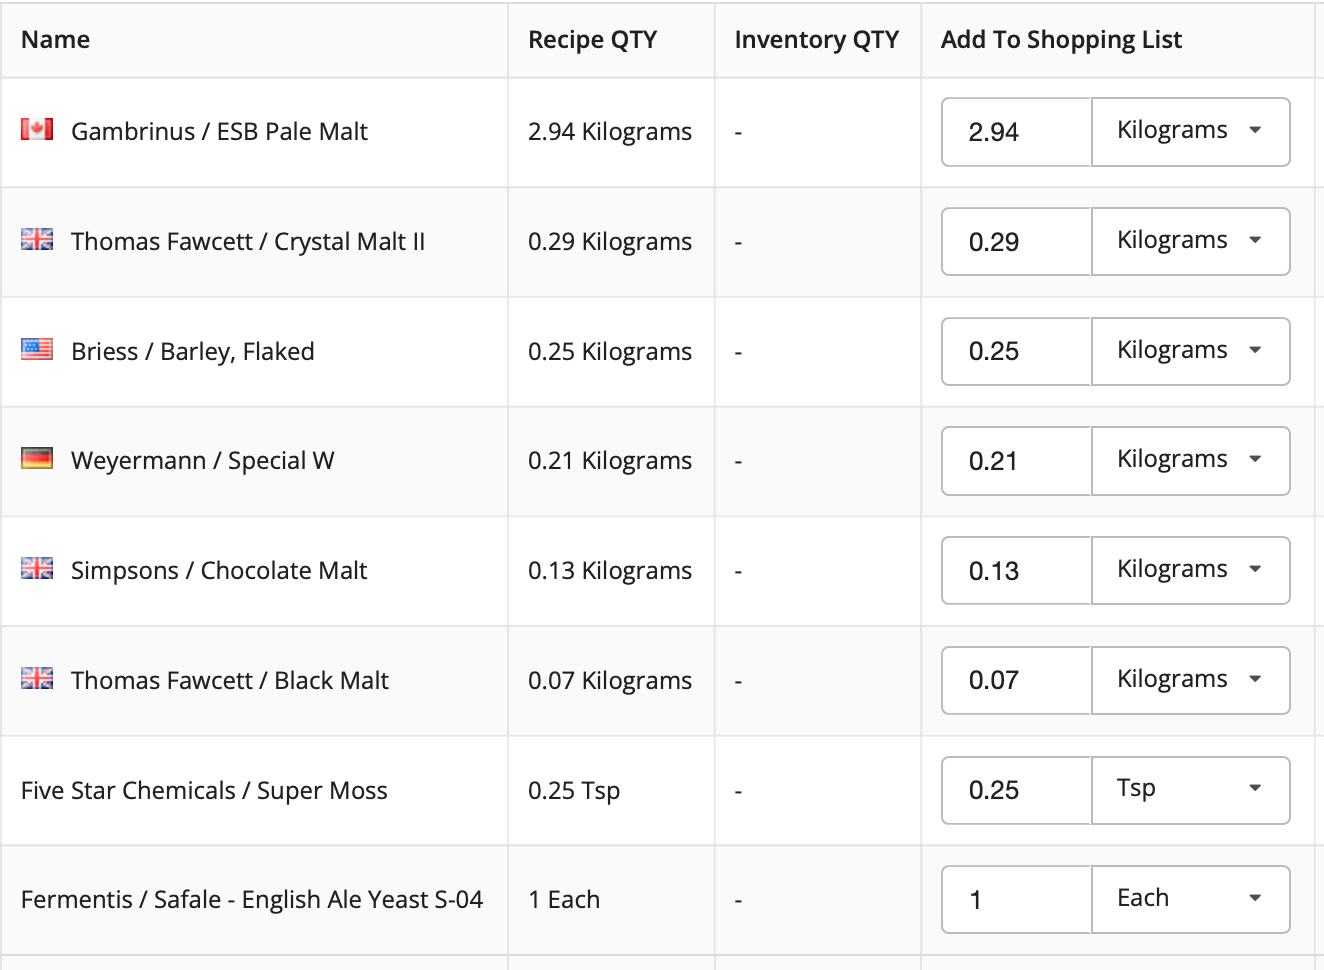Click the 0.25 quantity field for Barley, Flaked
1324x970 pixels.
click(1016, 351)
